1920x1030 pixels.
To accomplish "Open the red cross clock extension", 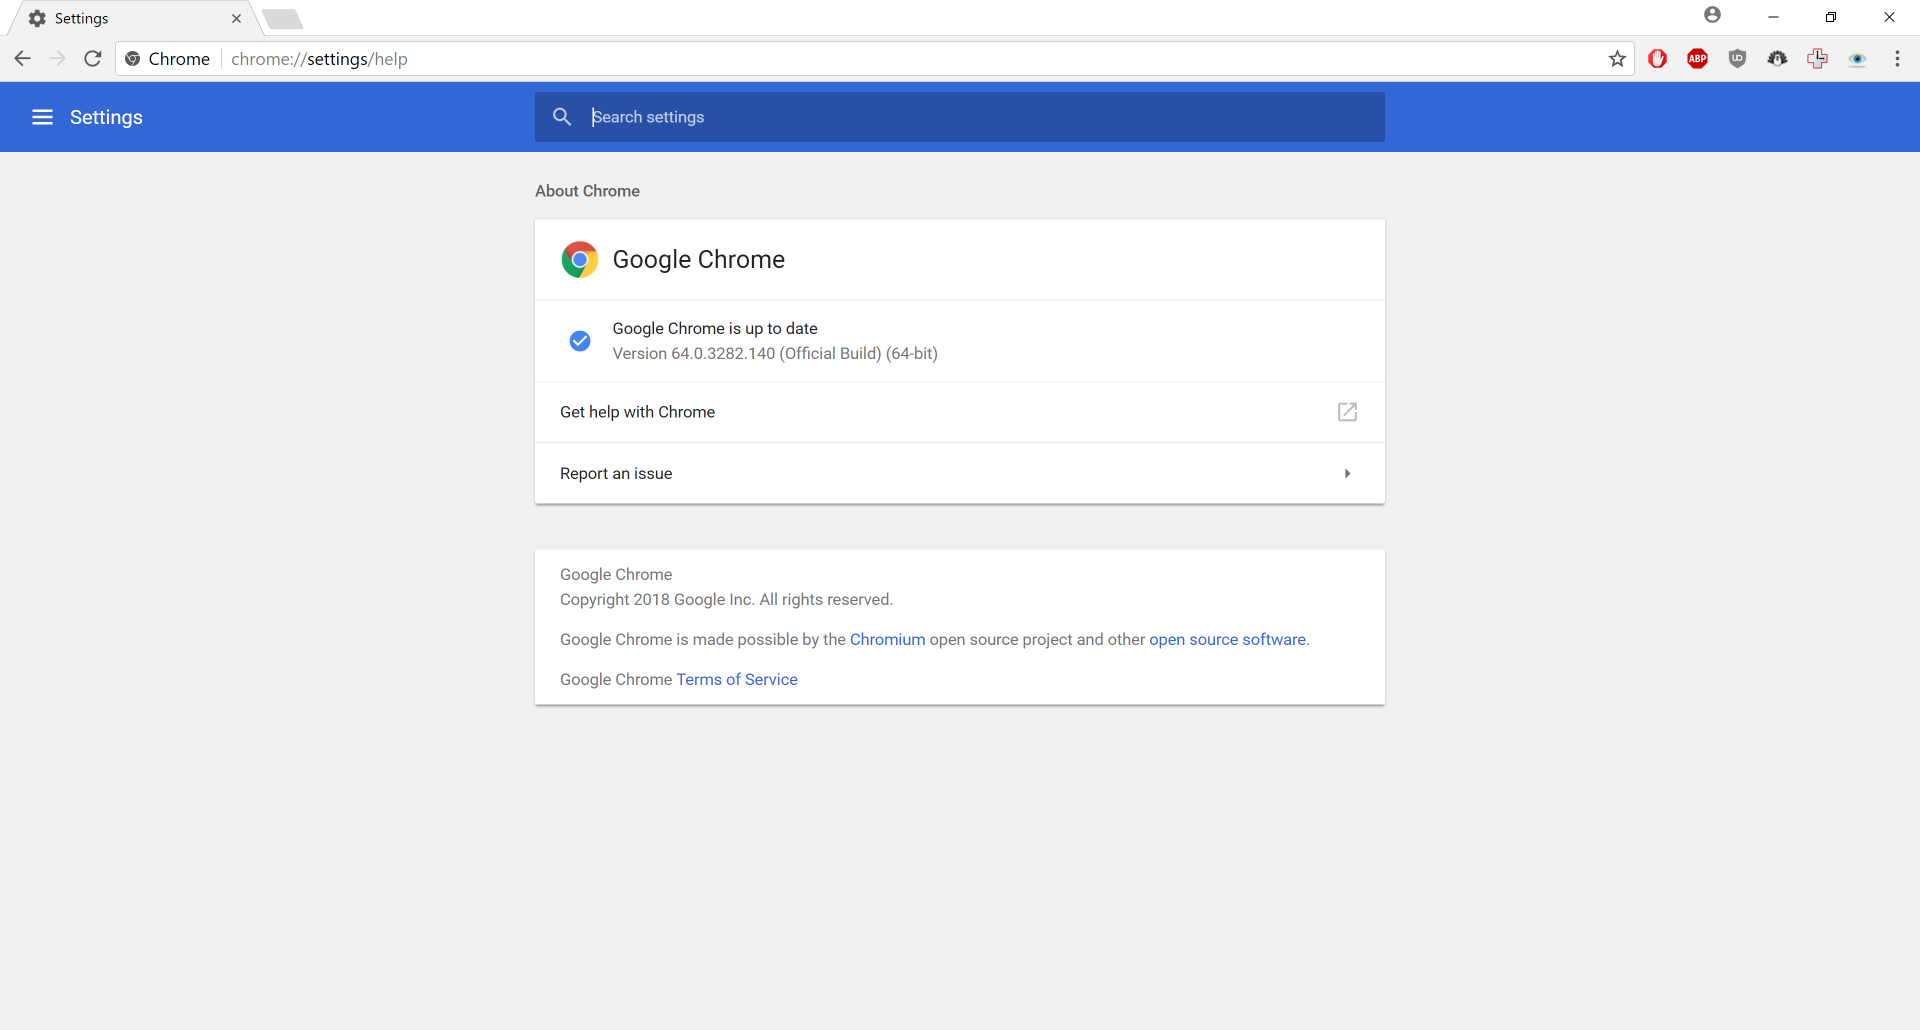I will pyautogui.click(x=1817, y=59).
